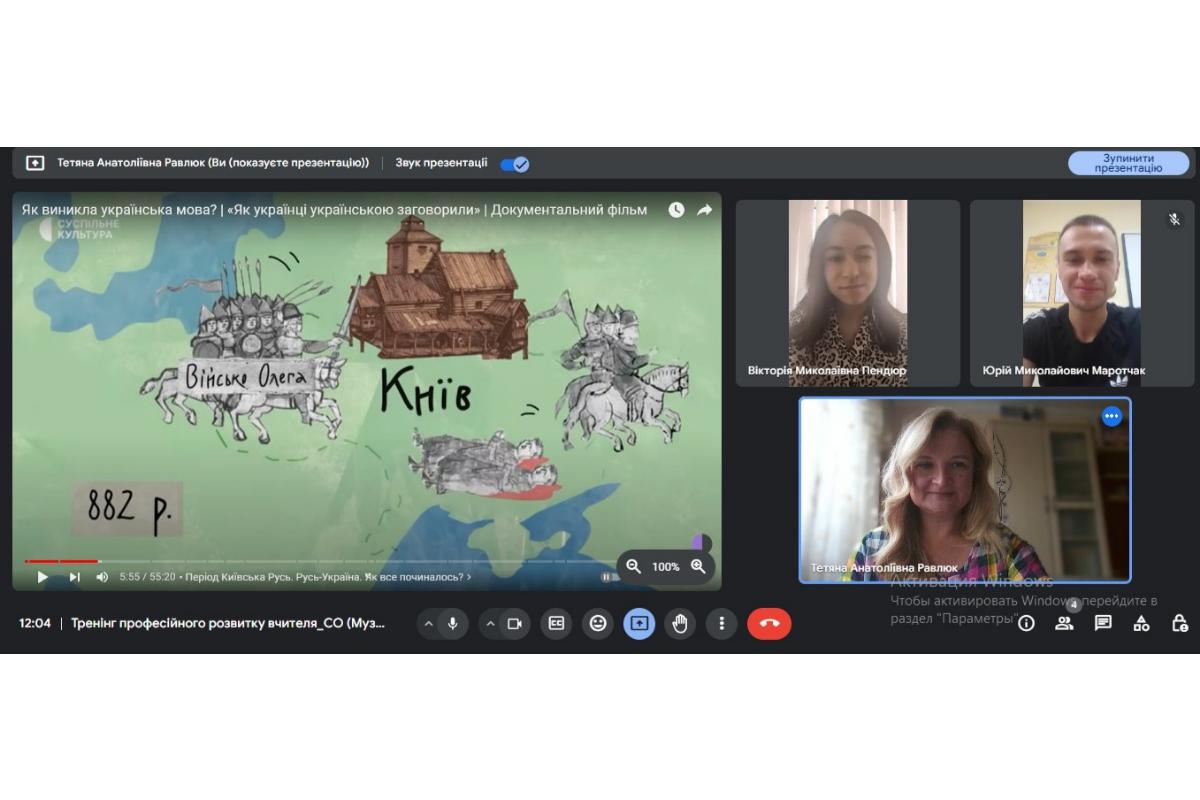Screen dimensions: 1200x800
Task: Zoom out the presentation view
Action: point(633,567)
